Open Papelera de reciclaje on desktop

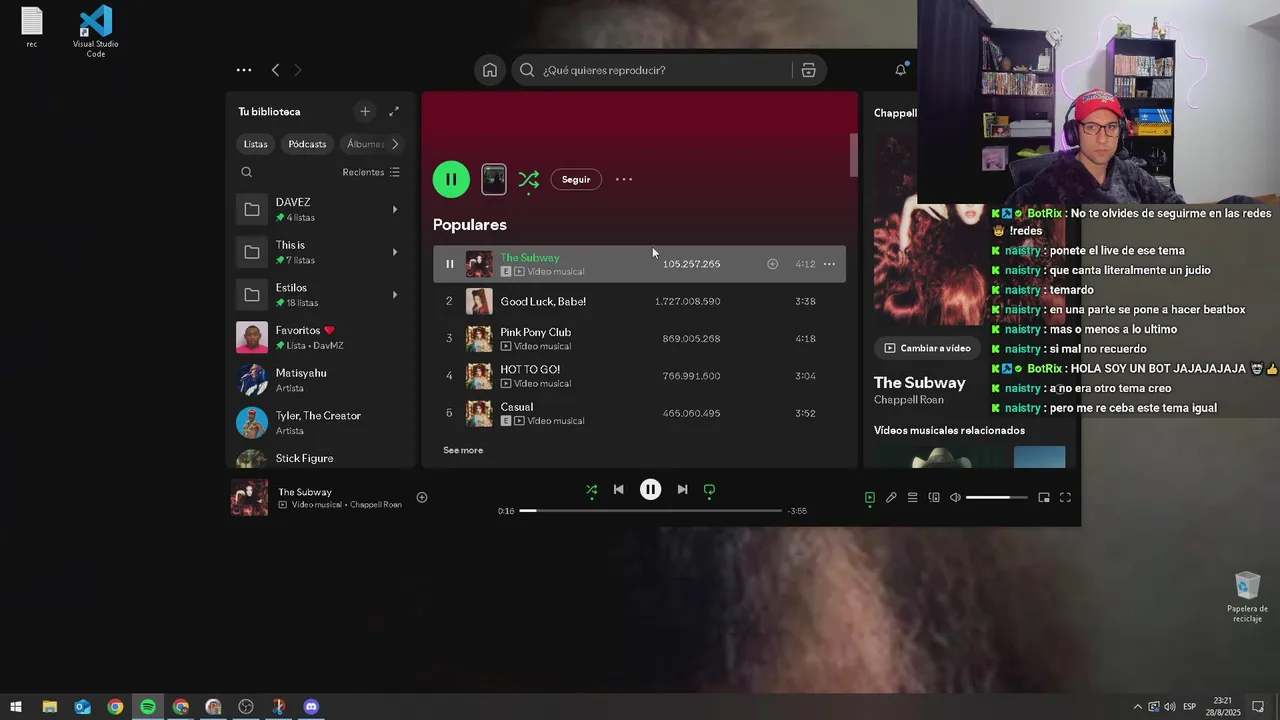1247,597
